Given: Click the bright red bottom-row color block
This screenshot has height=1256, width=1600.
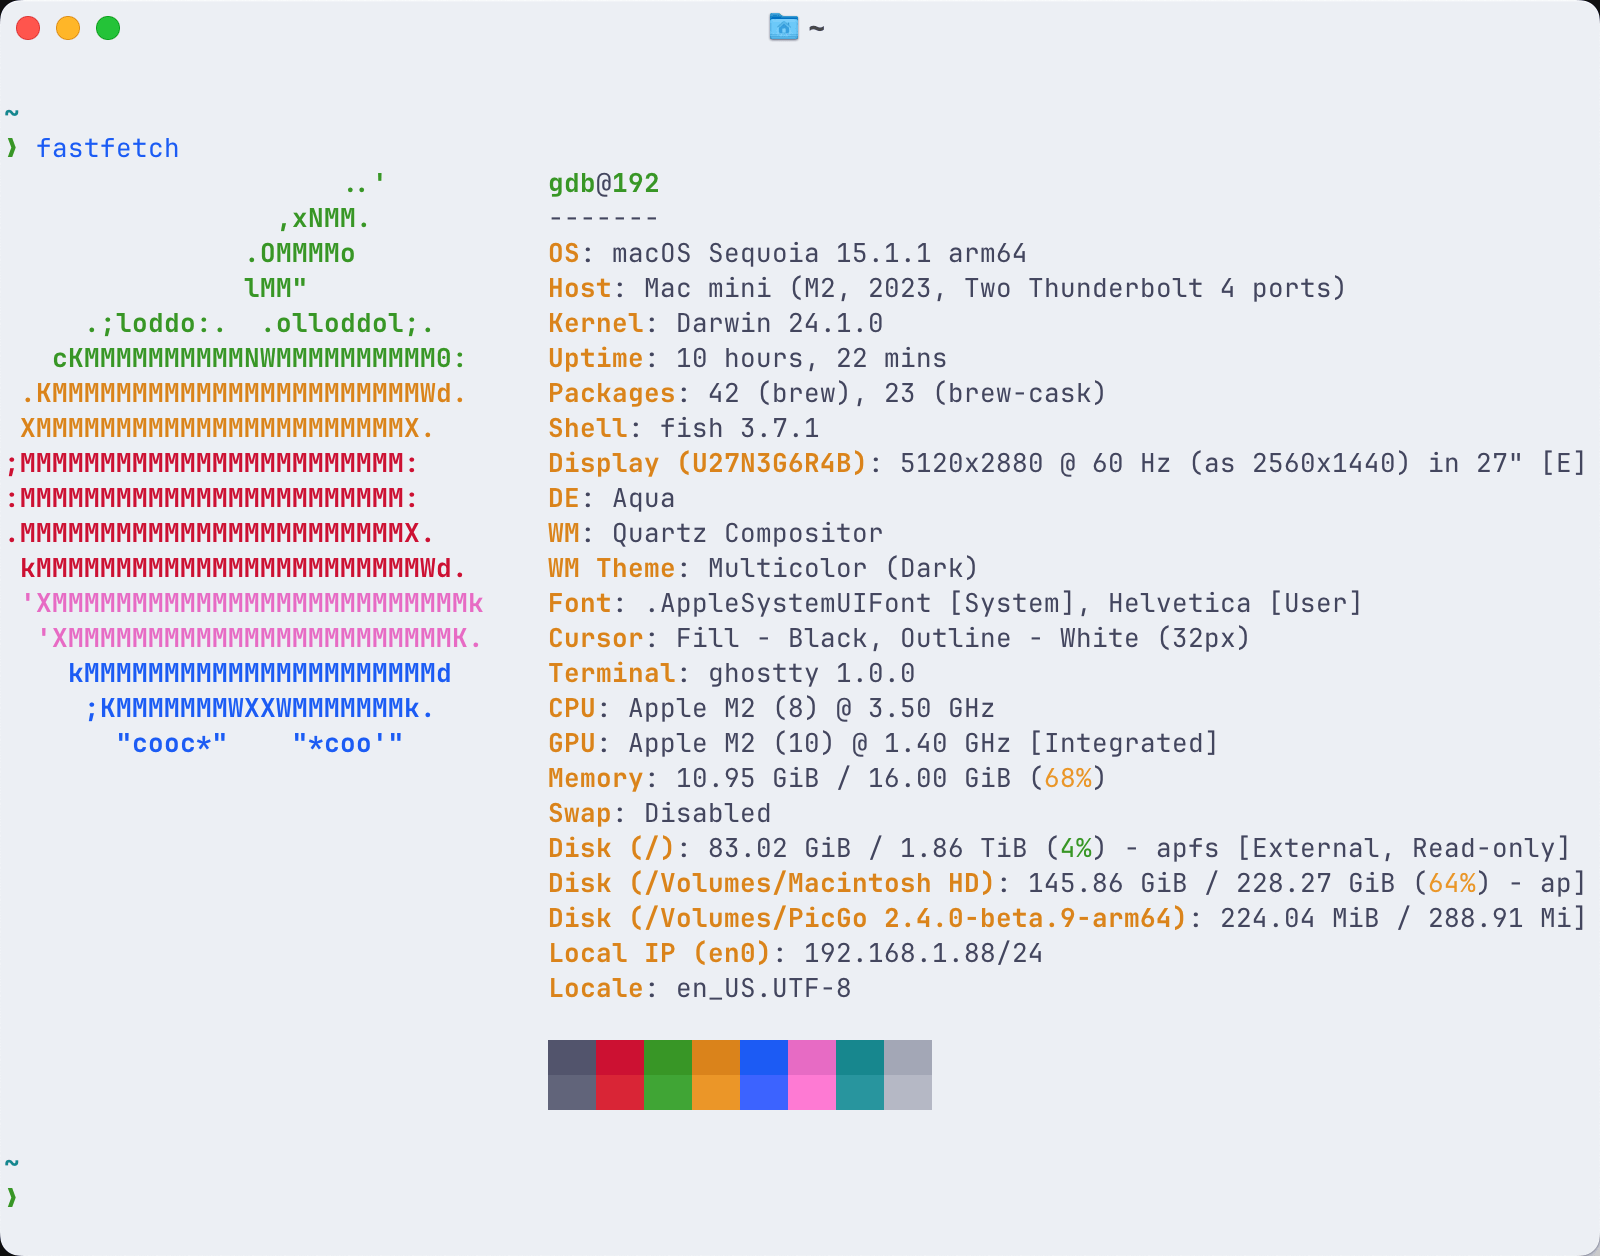Looking at the screenshot, I should pyautogui.click(x=620, y=1092).
